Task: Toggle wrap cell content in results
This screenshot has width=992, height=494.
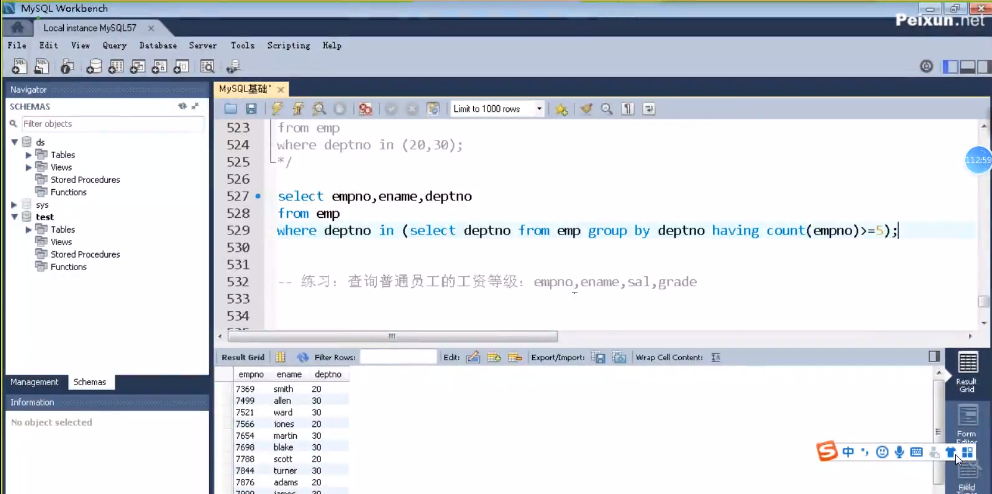Action: [715, 357]
